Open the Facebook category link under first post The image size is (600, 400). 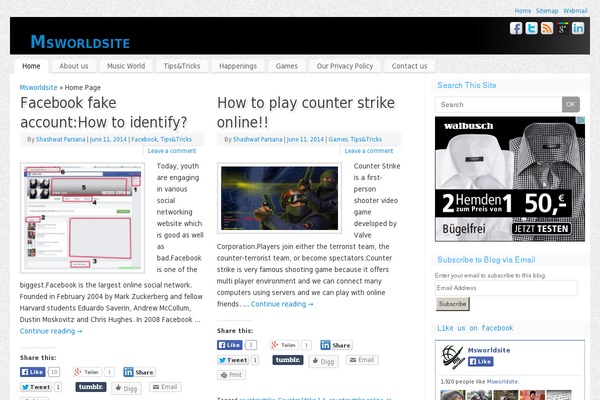pos(144,139)
